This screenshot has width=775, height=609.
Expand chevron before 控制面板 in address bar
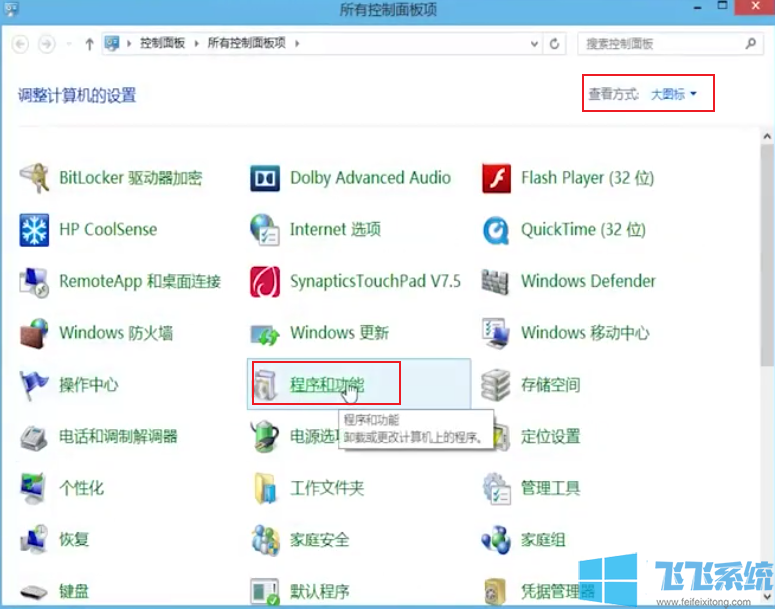click(129, 44)
